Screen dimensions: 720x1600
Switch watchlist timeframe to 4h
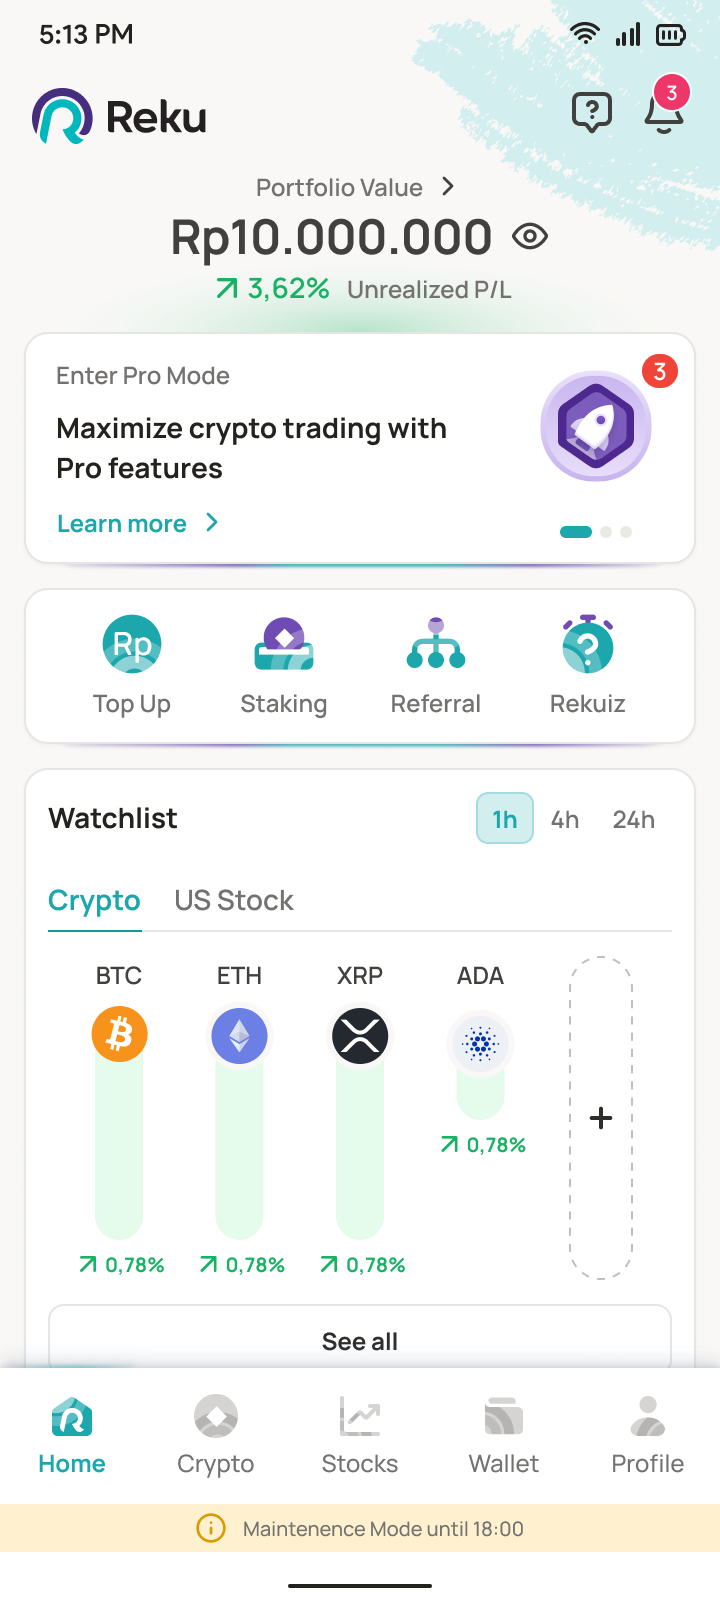tap(565, 820)
